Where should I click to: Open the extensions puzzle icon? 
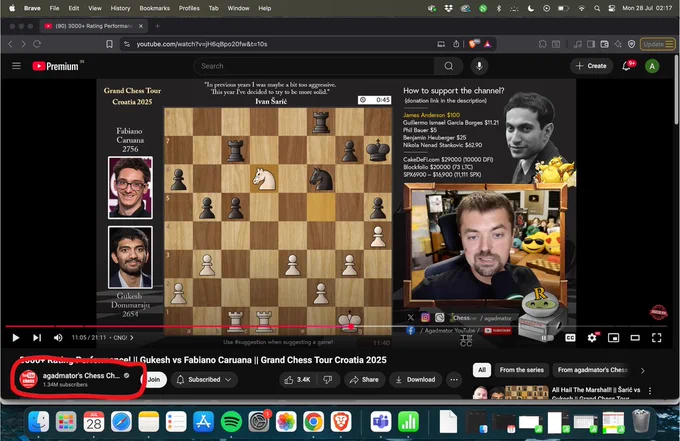click(543, 44)
